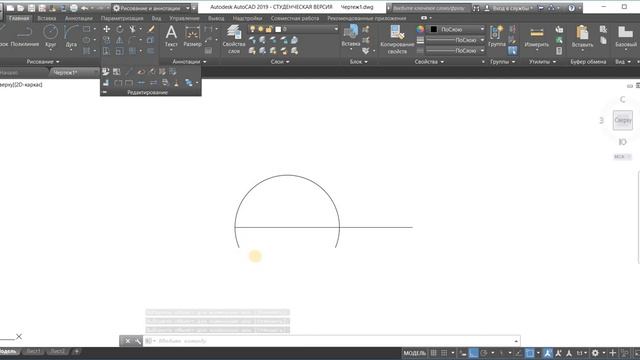Open the Аннотации ribbon tab
640x360 pixels.
pos(78,18)
